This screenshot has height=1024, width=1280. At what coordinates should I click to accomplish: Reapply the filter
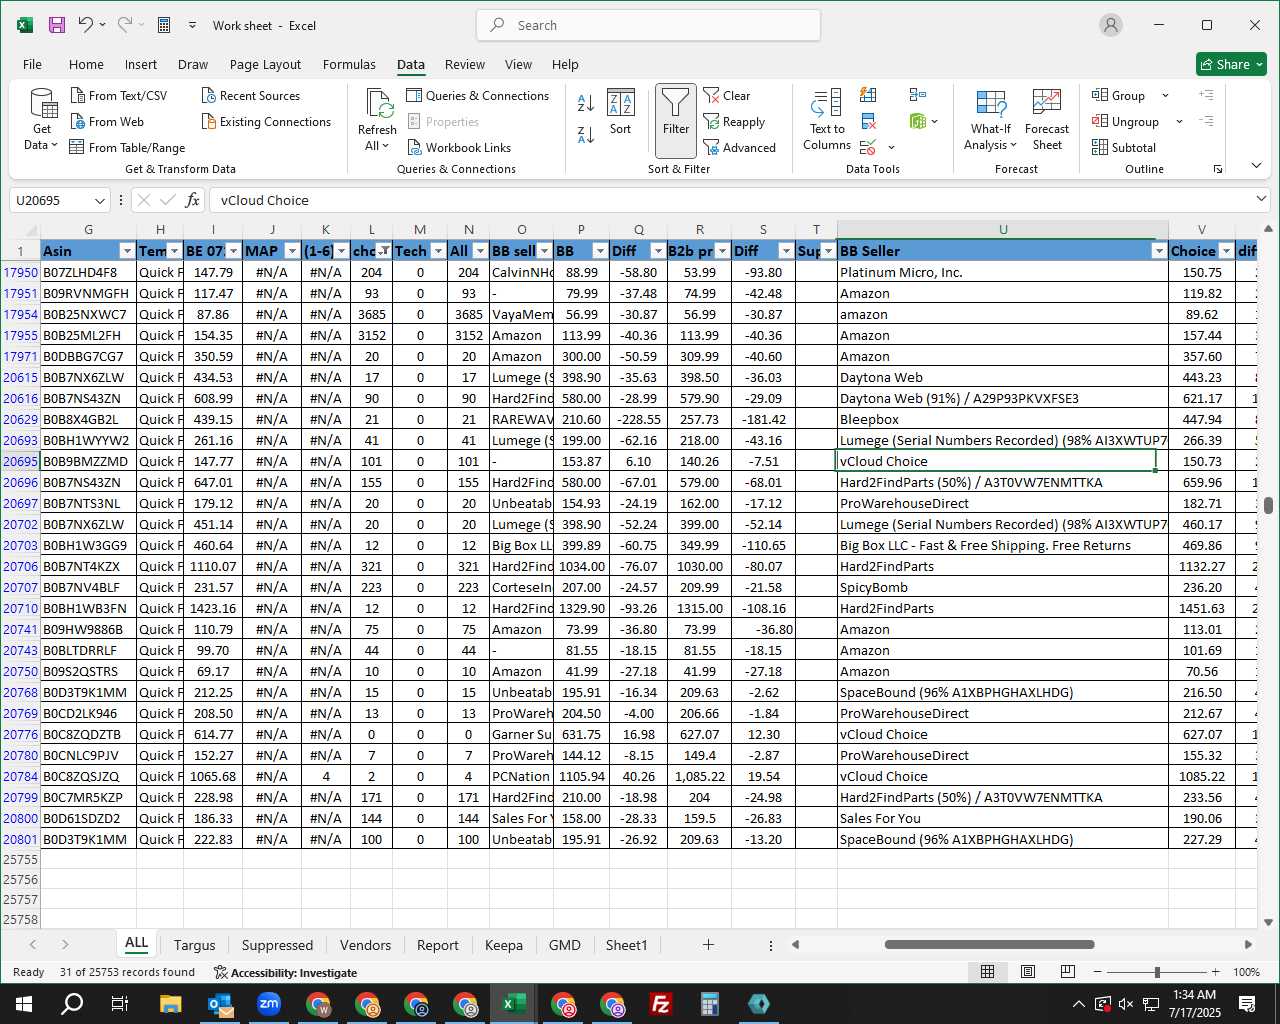point(734,122)
